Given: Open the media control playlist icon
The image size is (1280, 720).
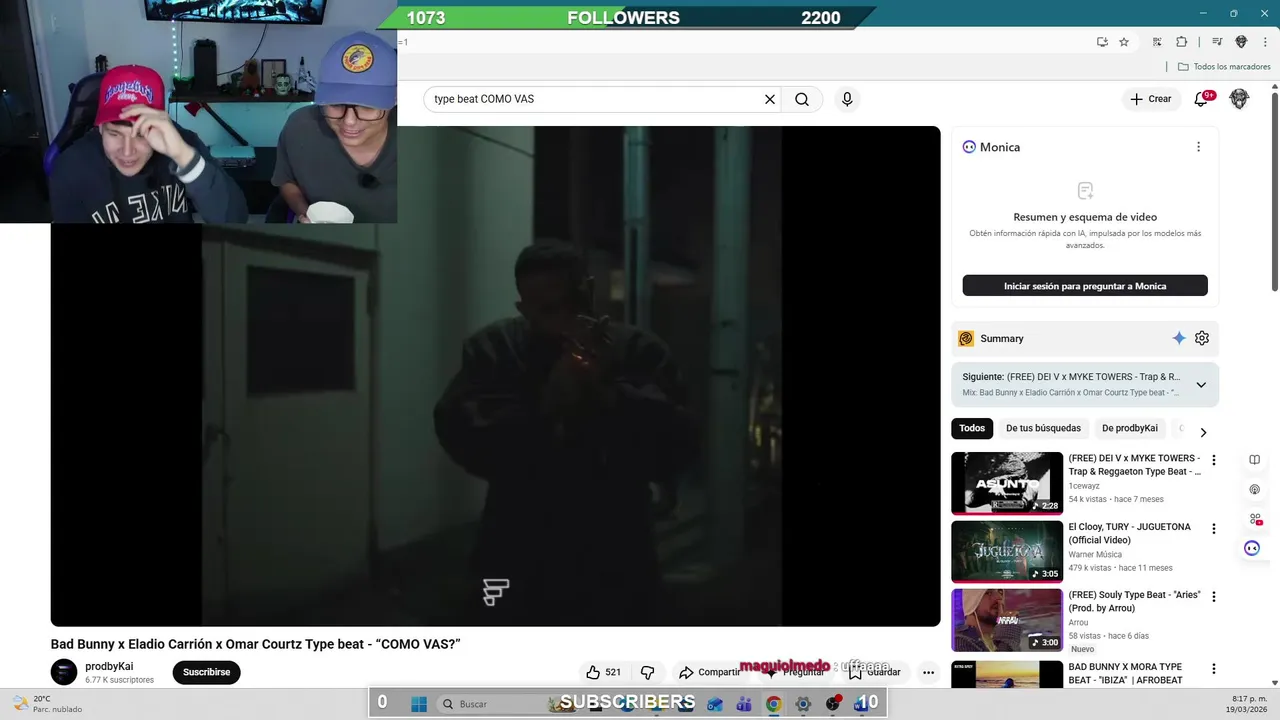Looking at the screenshot, I should point(1217,42).
